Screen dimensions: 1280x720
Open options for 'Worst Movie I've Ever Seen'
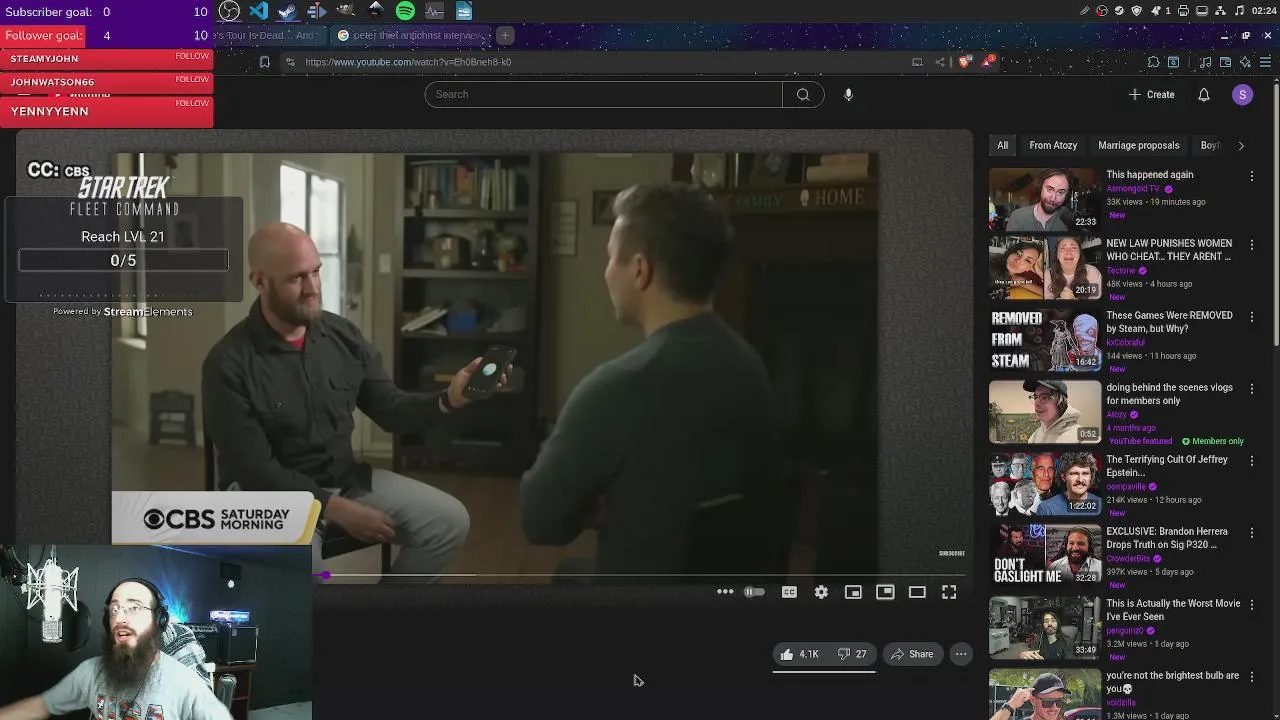tap(1251, 605)
